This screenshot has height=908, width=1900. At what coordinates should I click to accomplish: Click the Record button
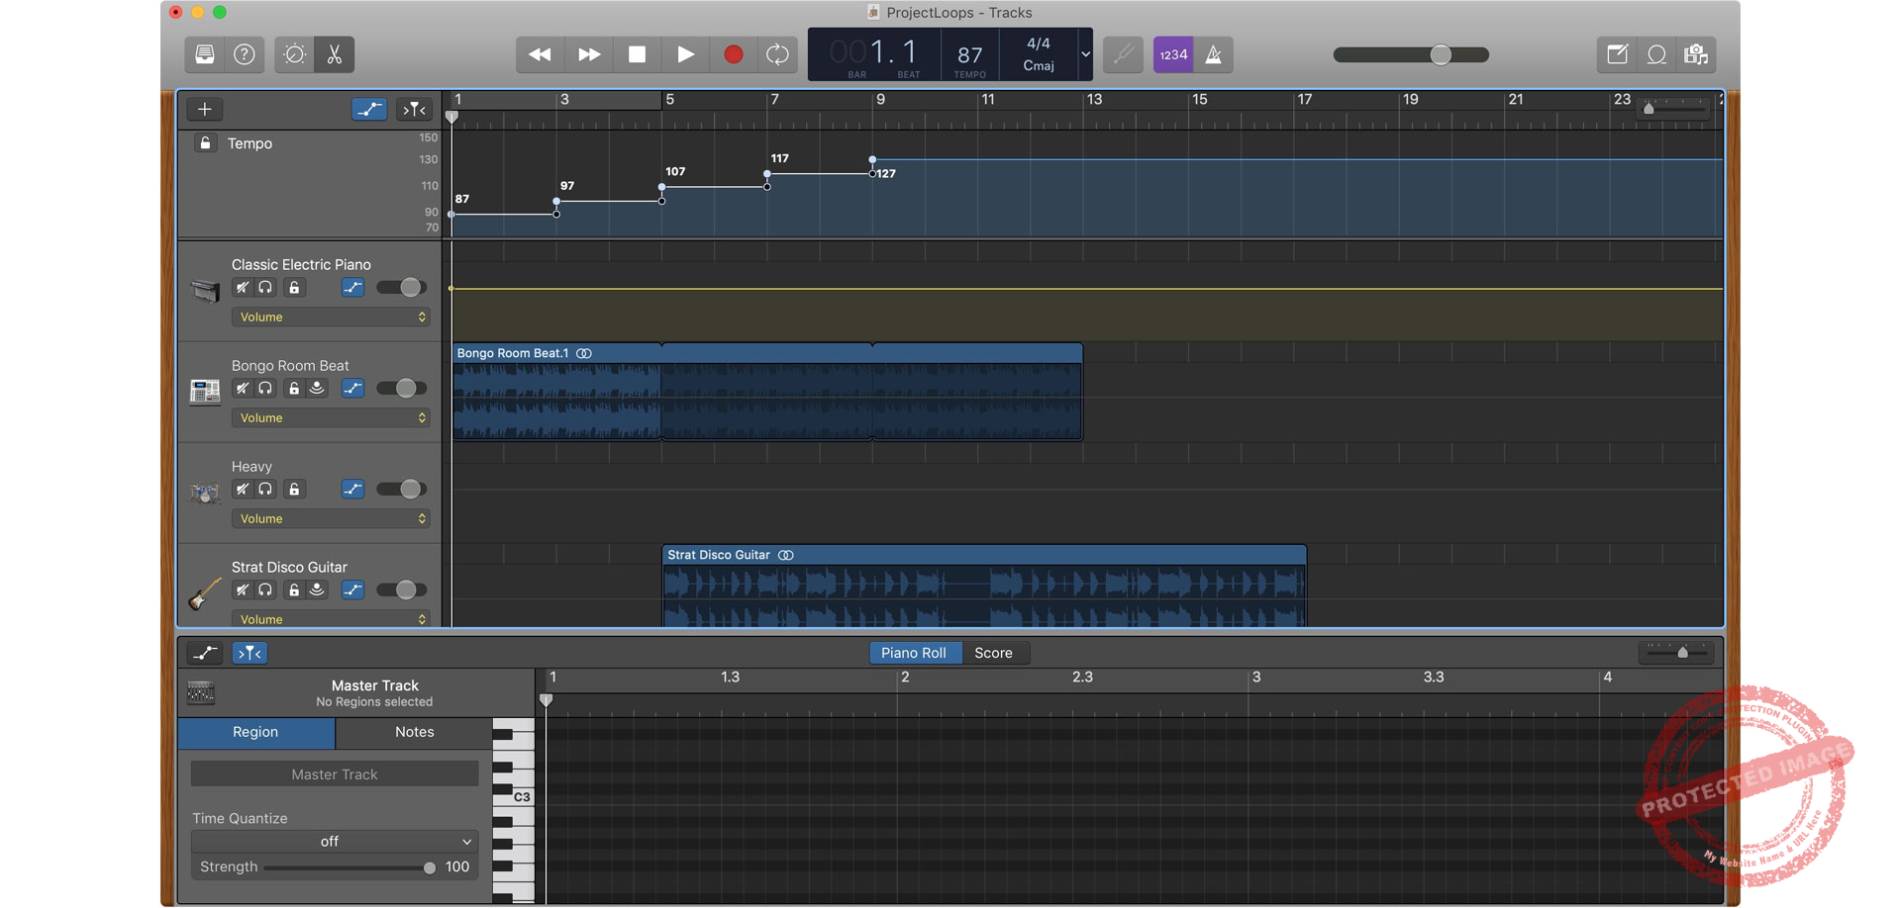pos(733,55)
